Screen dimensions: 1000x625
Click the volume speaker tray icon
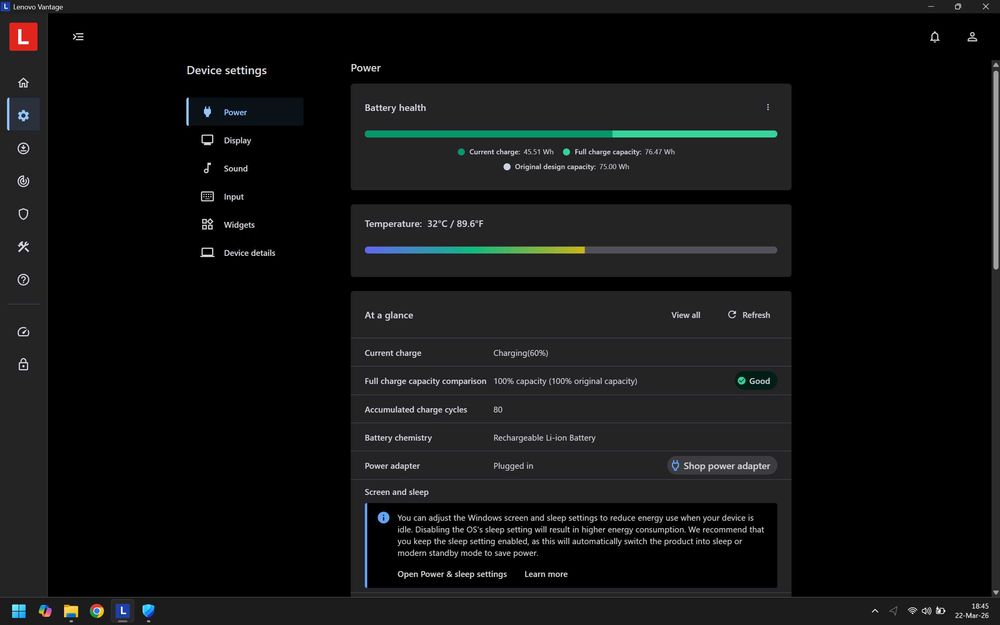[926, 611]
